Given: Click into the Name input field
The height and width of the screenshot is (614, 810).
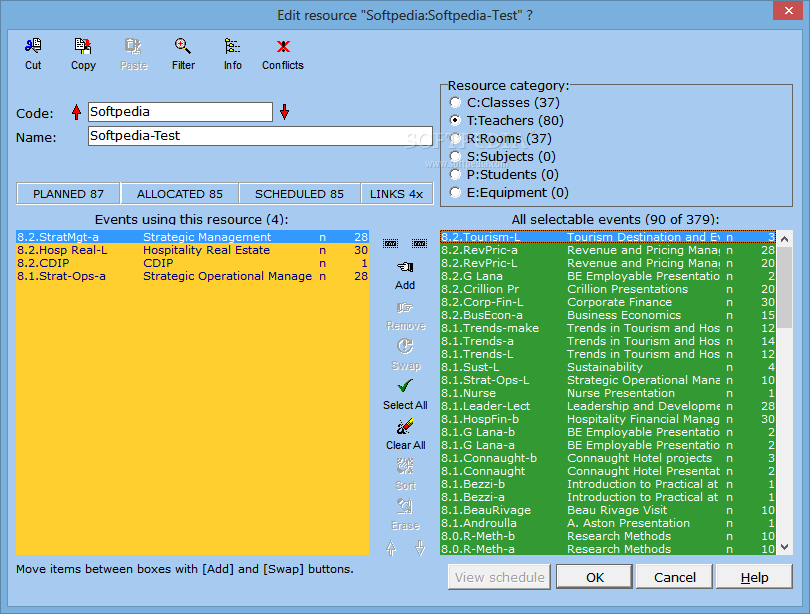Looking at the screenshot, I should (x=260, y=136).
